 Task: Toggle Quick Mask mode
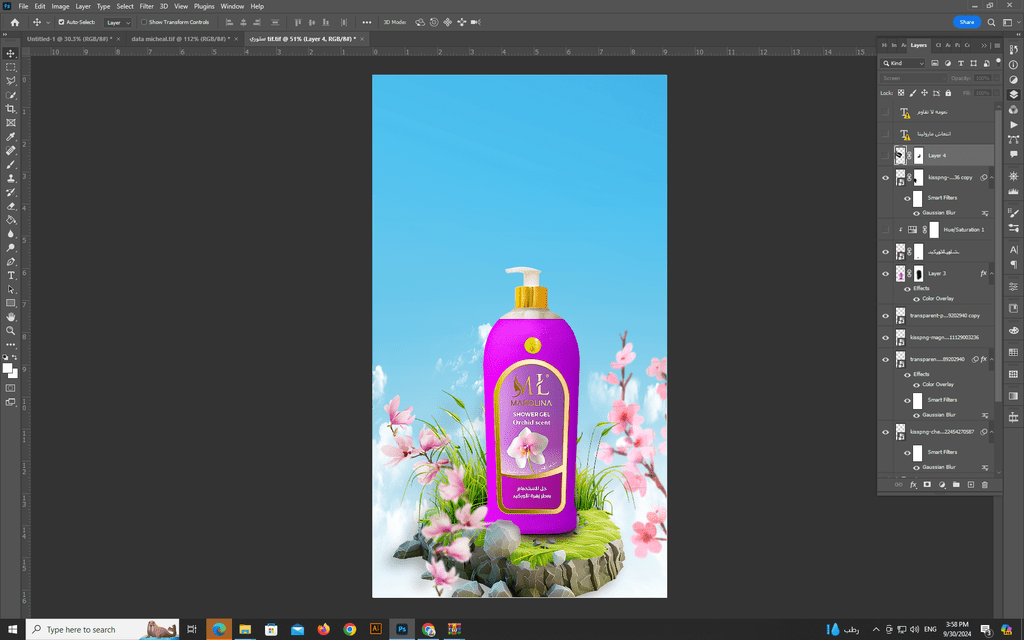[x=10, y=388]
